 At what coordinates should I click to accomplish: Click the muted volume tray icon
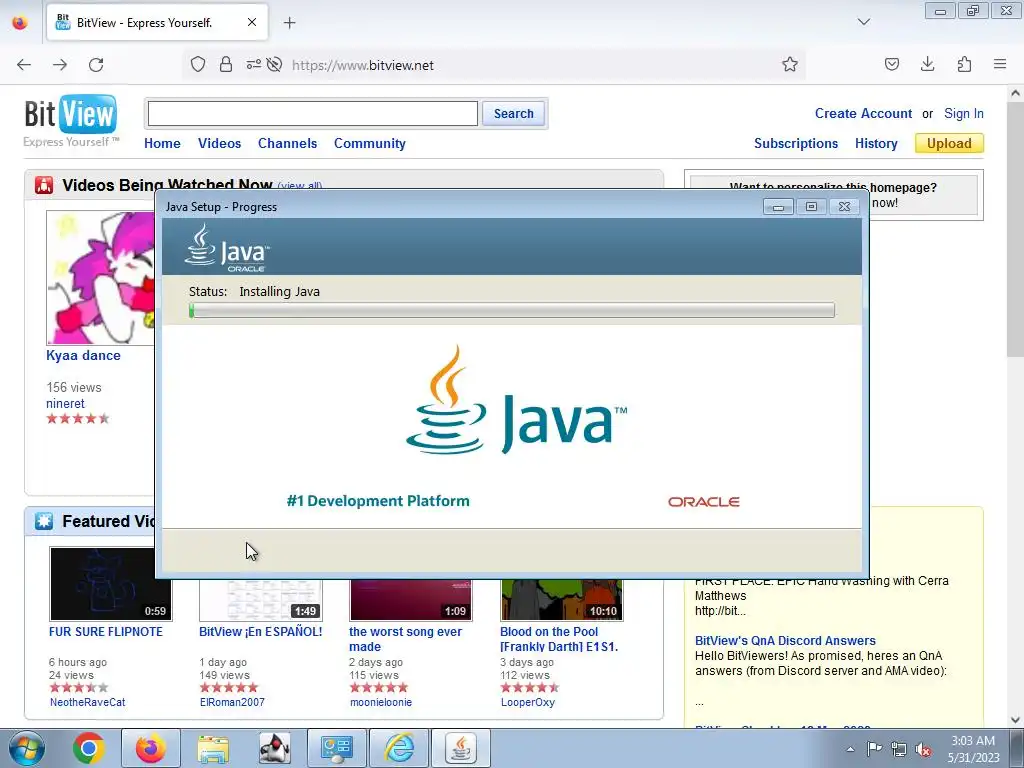click(x=923, y=749)
